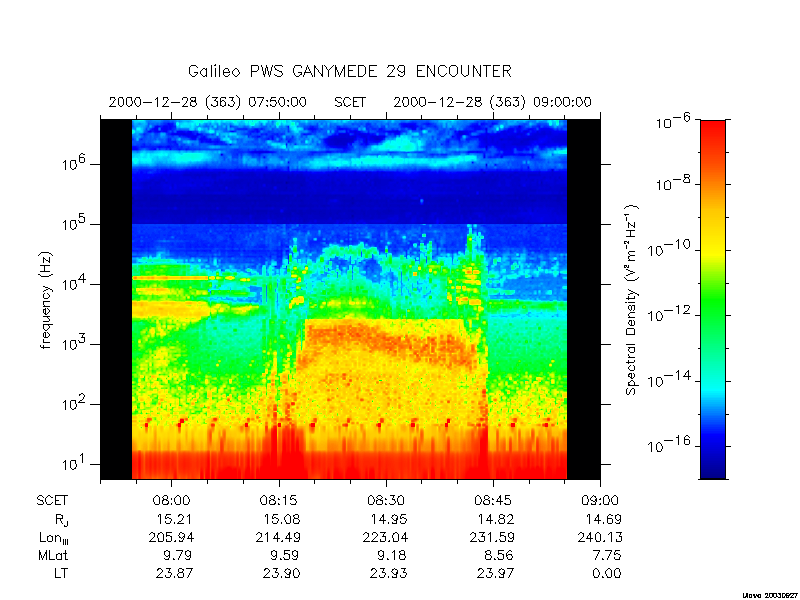800x600 pixels.
Task: Click the title 'Galileo PWS GANYMEDE 29 ENCOUNTER'
Action: pos(349,71)
